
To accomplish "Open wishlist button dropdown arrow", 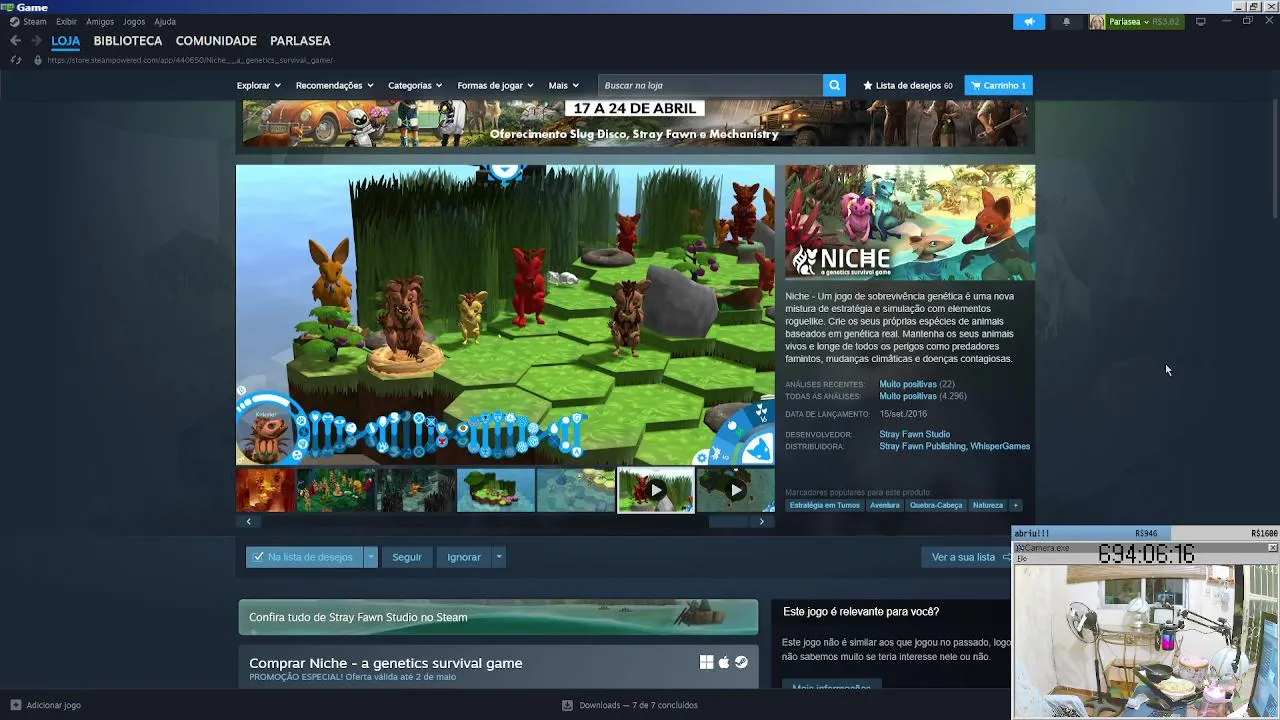I will click(x=370, y=557).
